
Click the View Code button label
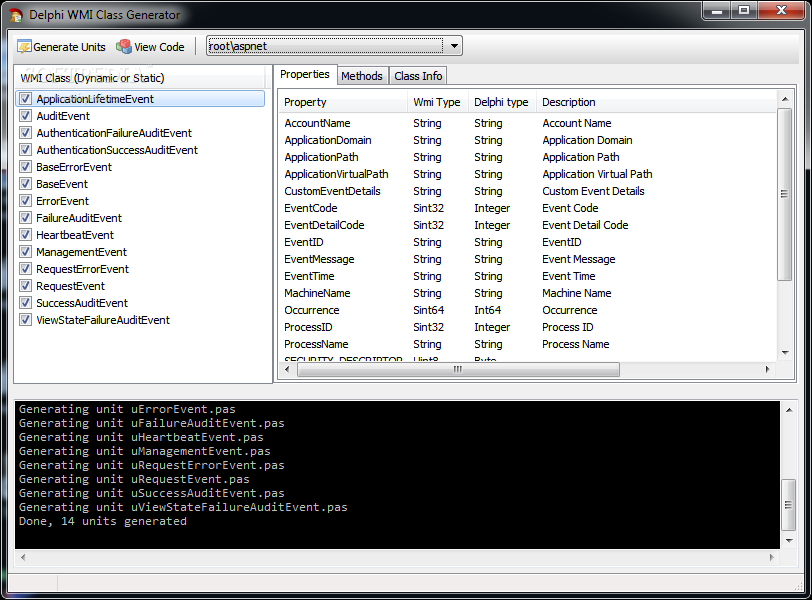[159, 47]
